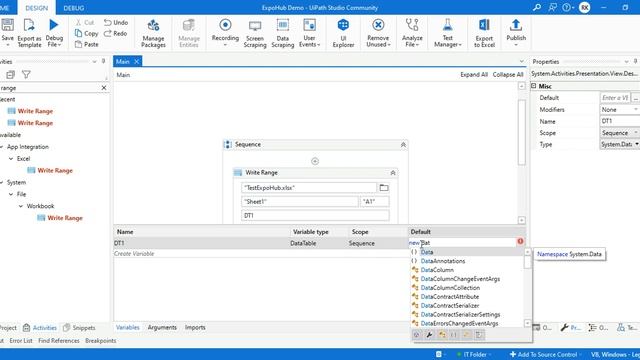Viewport: 640px width, 360px height.
Task: Open the User Events menu
Action: (x=309, y=33)
